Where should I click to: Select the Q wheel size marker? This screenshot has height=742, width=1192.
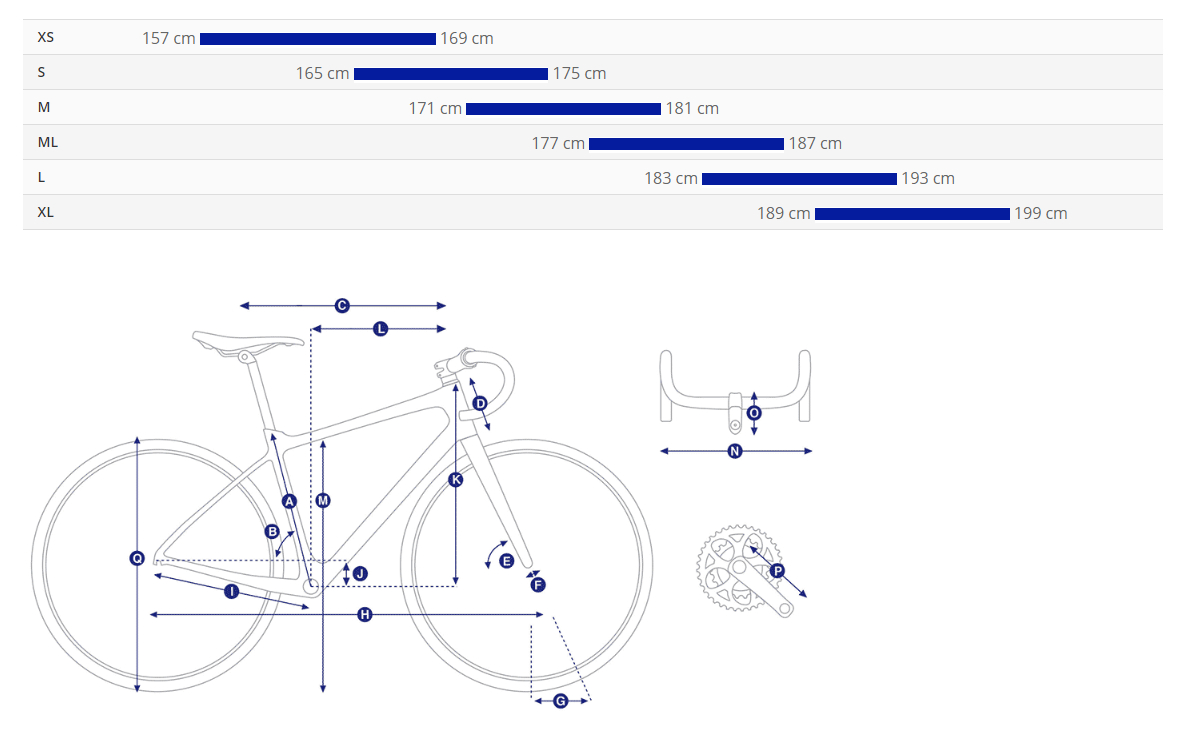[137, 558]
